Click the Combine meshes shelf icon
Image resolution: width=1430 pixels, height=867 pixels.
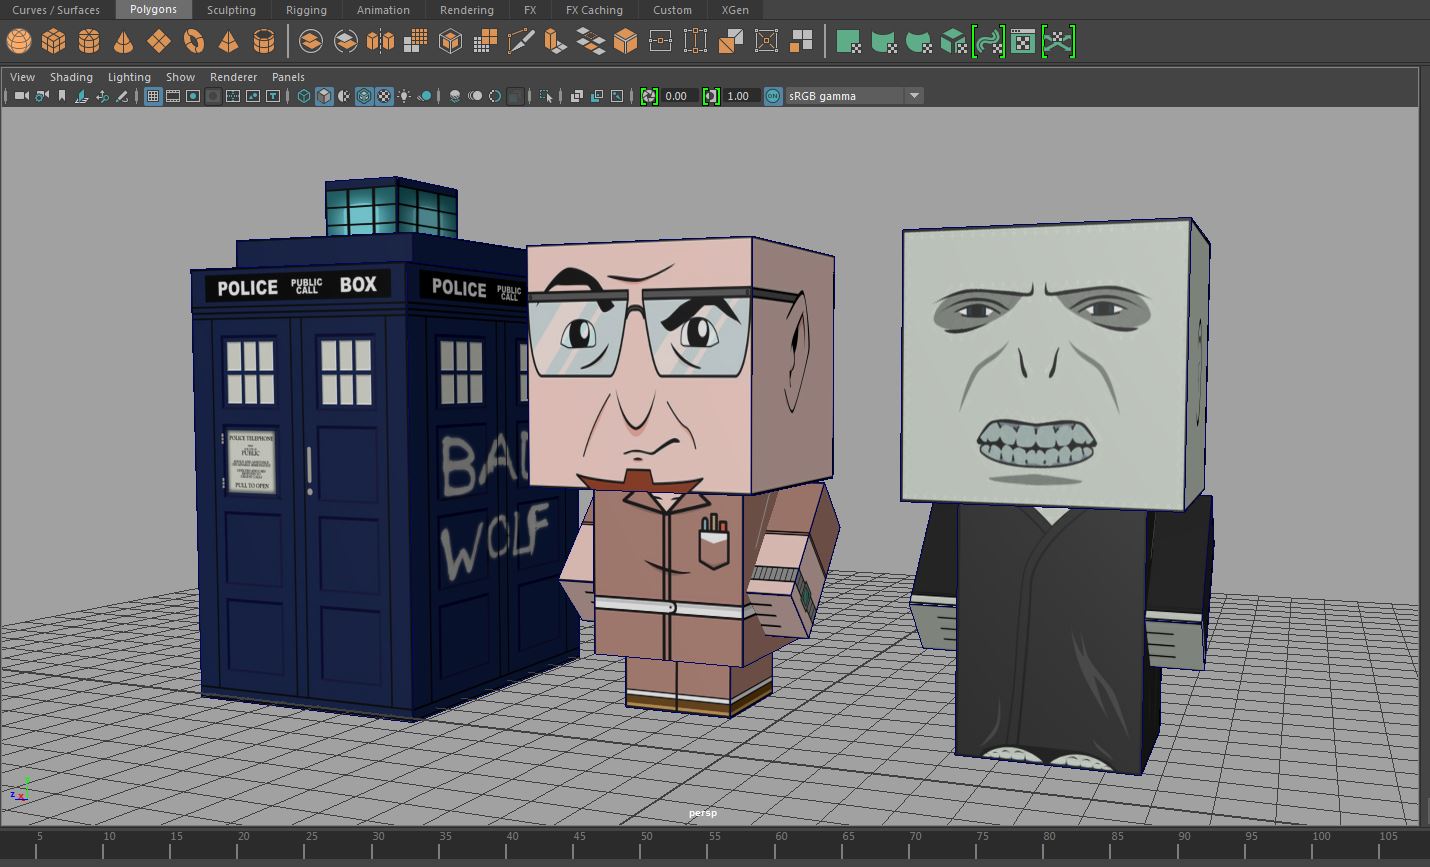point(311,41)
